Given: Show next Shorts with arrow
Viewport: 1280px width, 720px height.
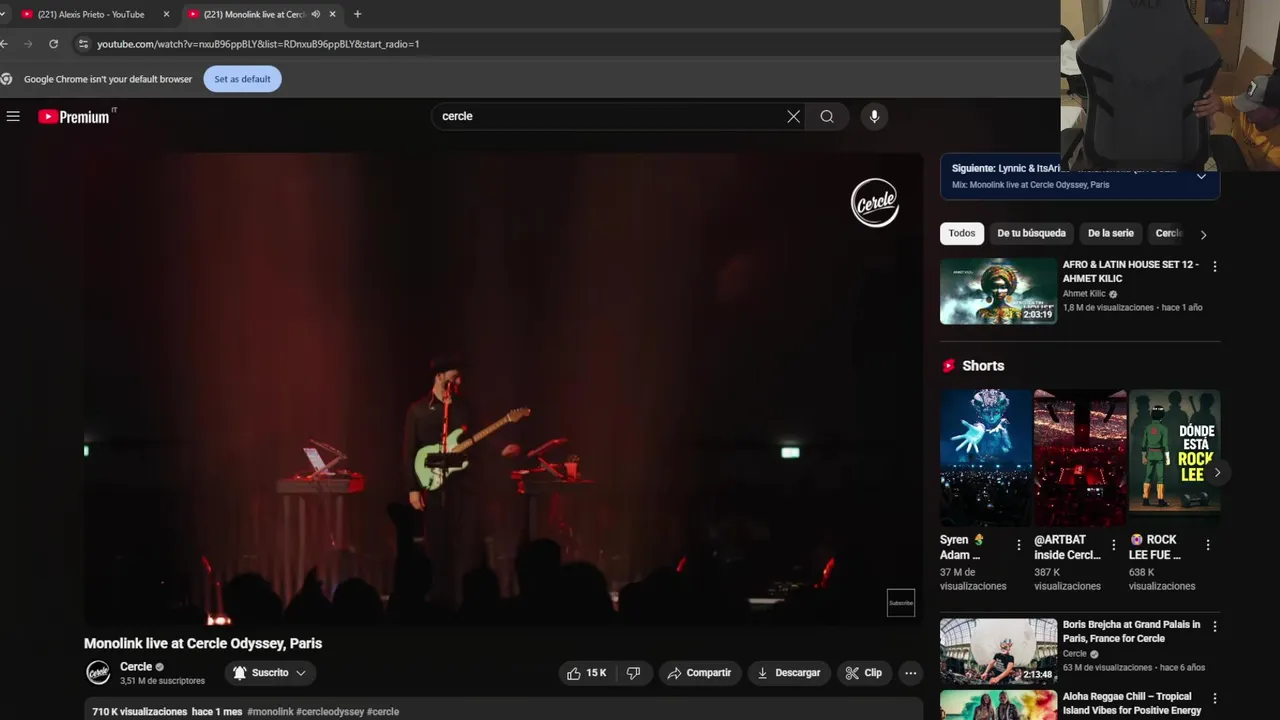Looking at the screenshot, I should coord(1216,472).
